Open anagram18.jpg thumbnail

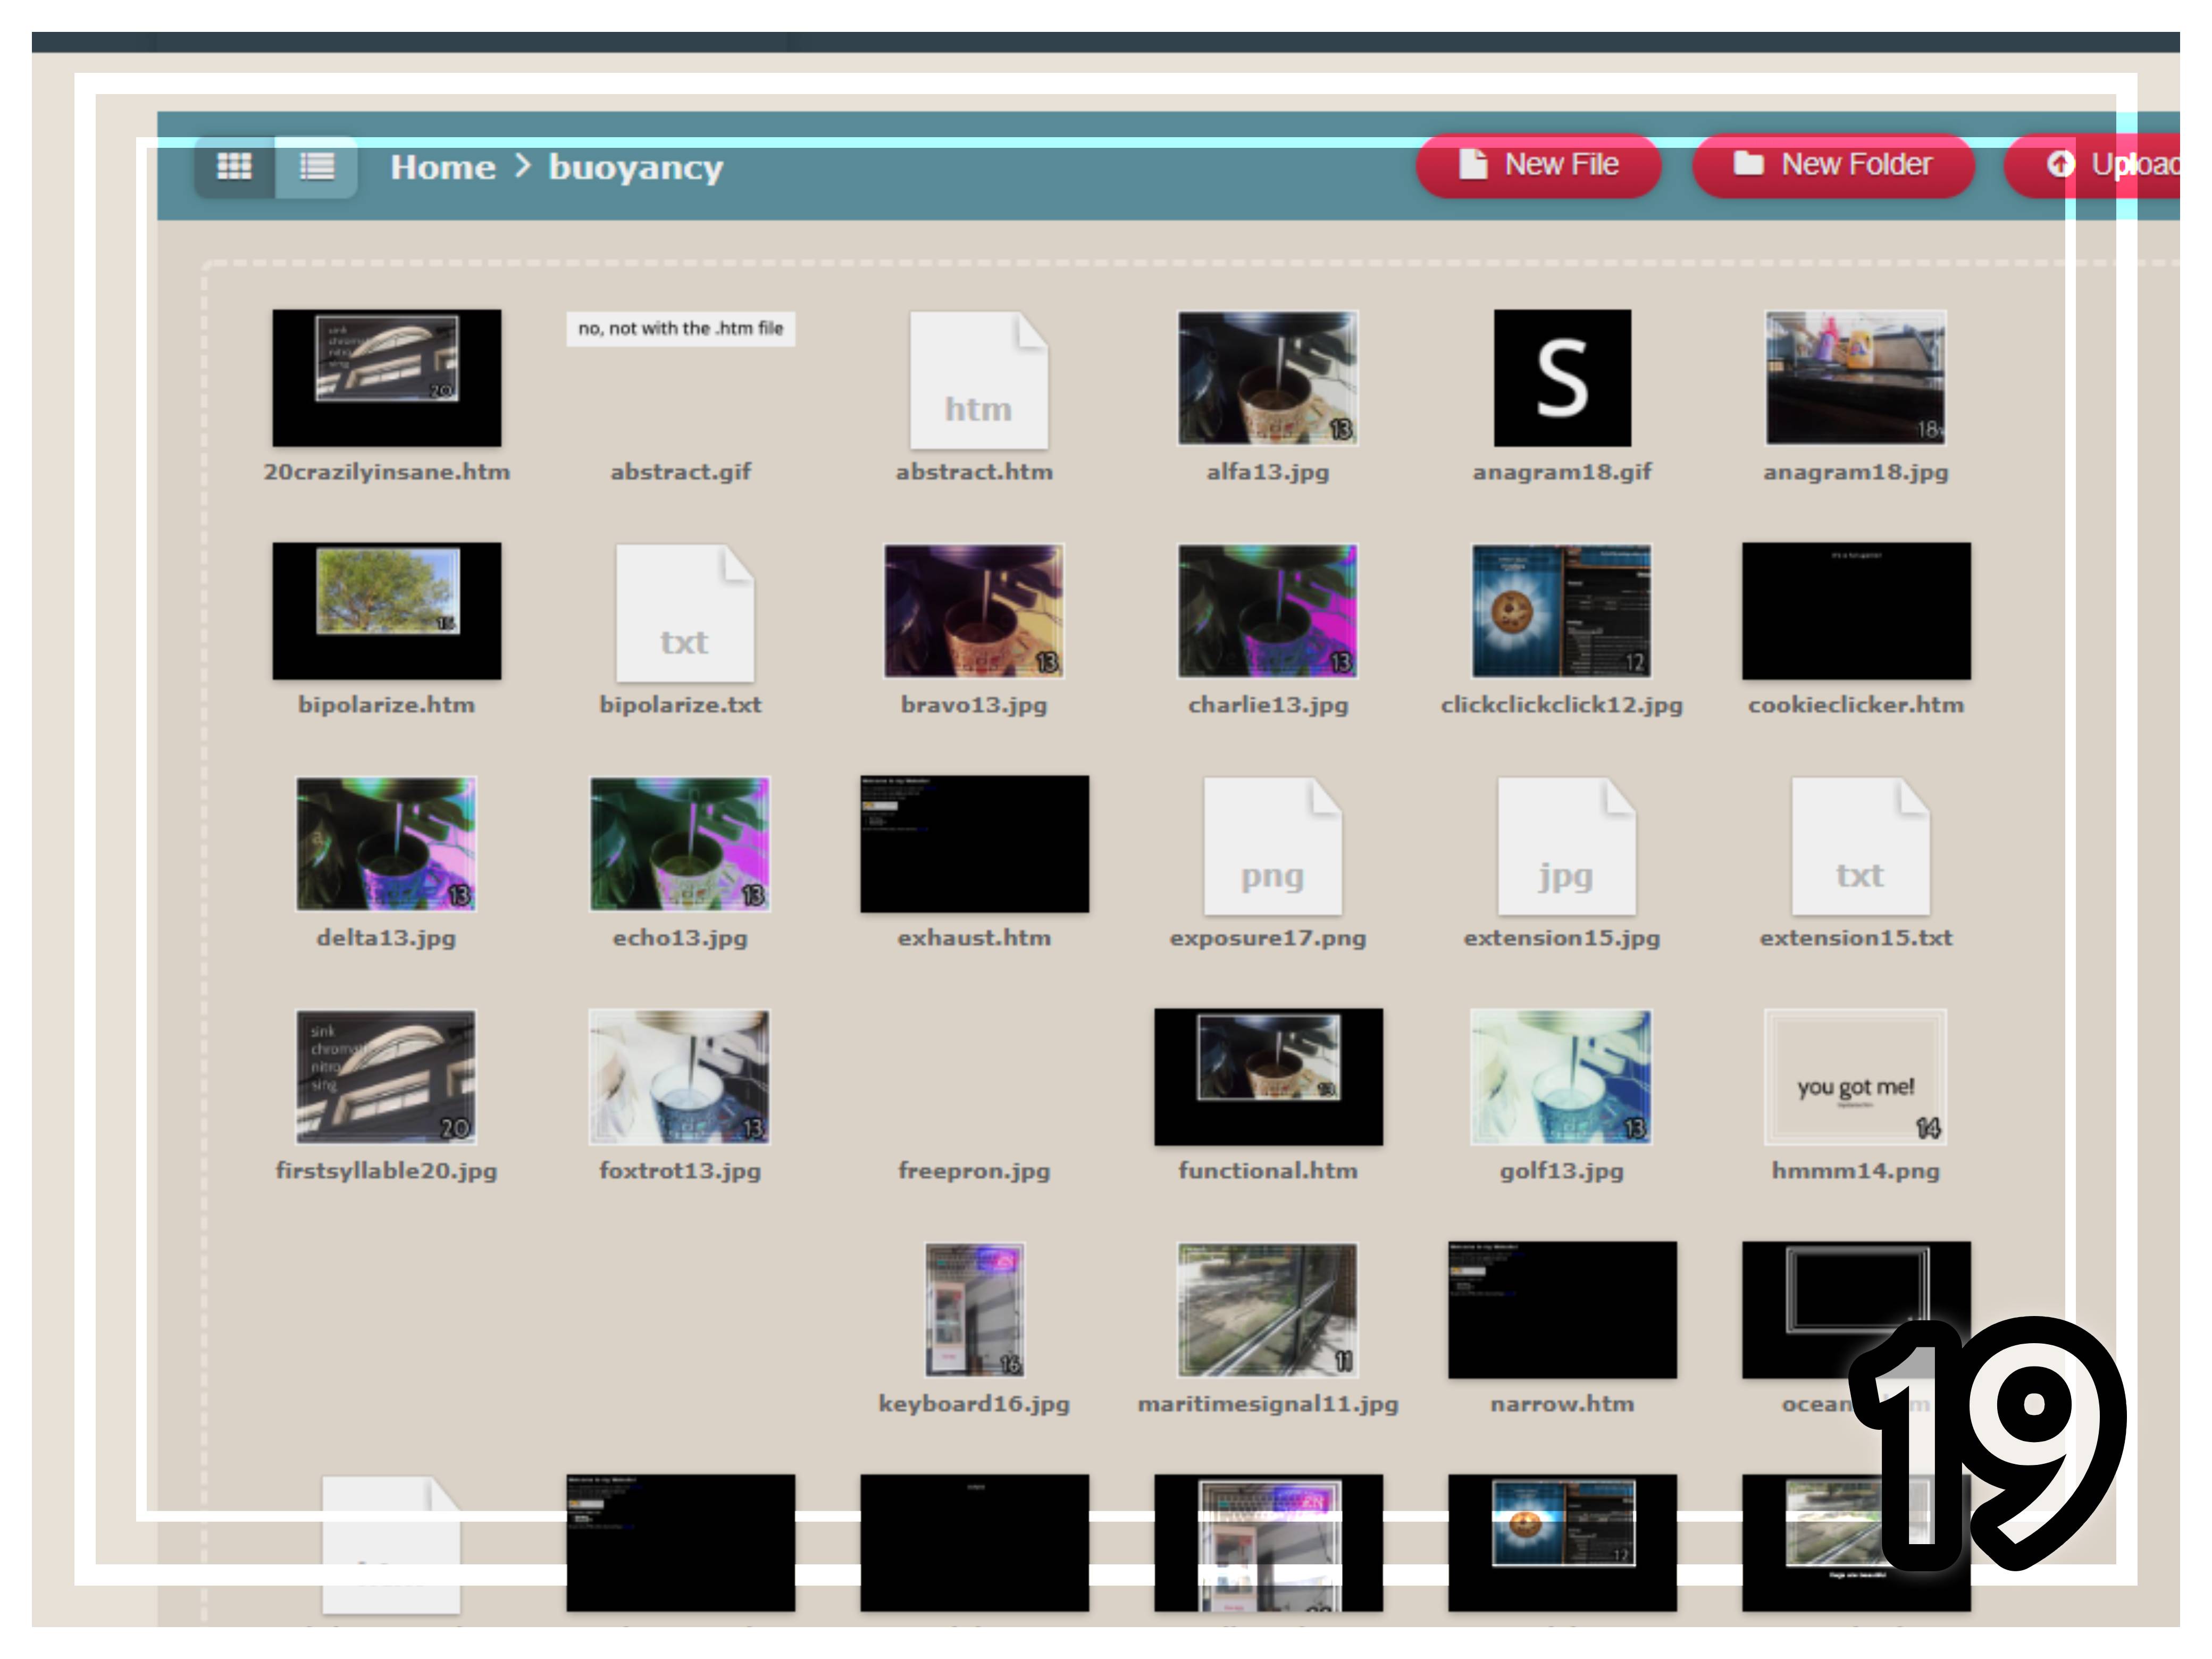[1856, 378]
